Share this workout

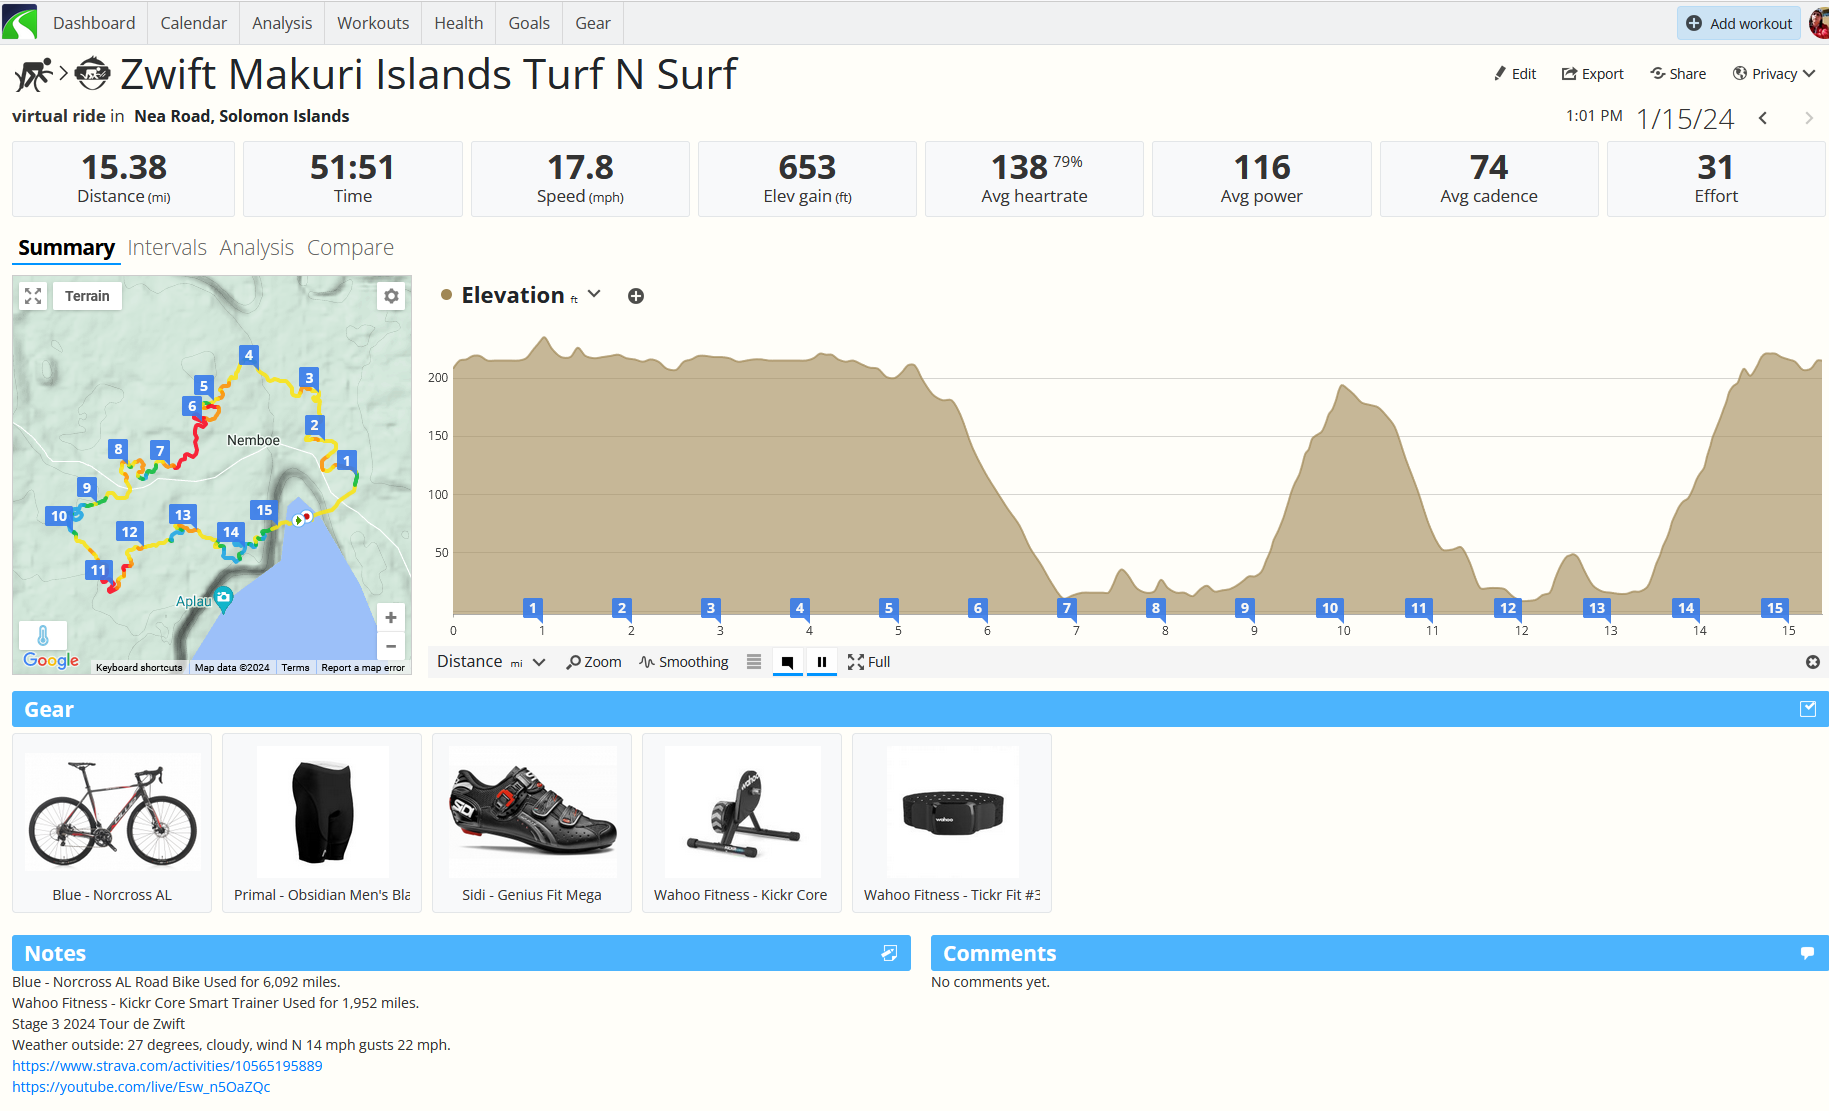click(x=1678, y=74)
